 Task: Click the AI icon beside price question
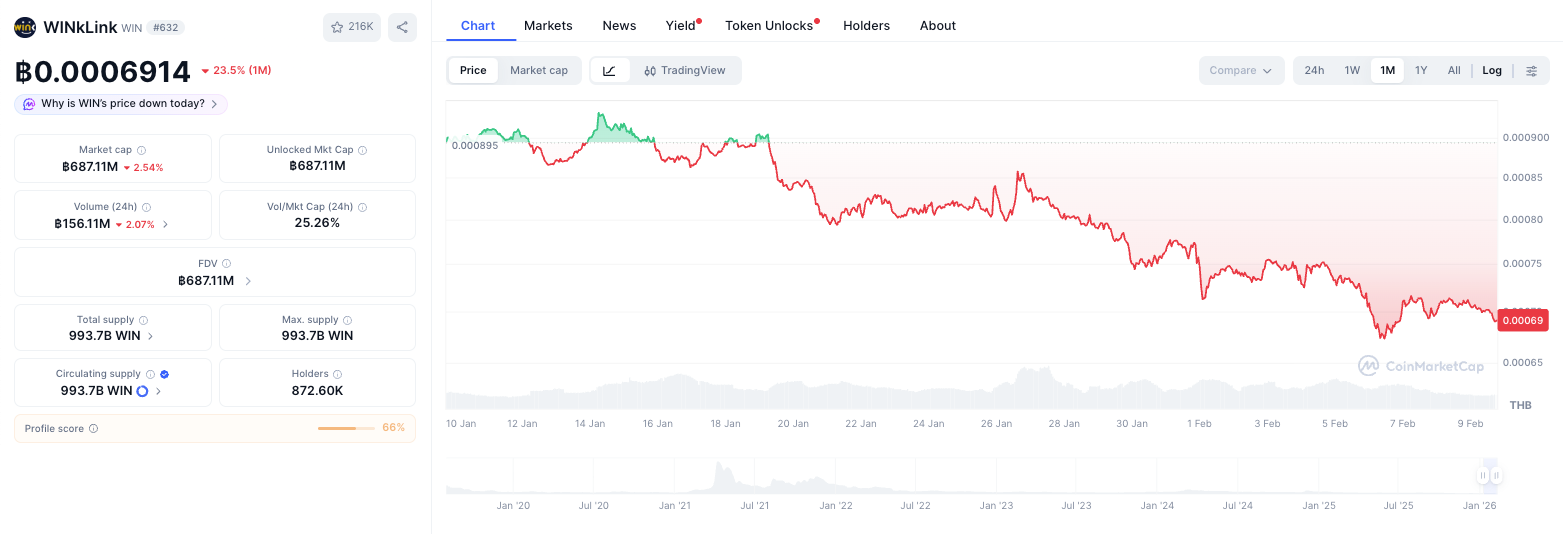(29, 104)
